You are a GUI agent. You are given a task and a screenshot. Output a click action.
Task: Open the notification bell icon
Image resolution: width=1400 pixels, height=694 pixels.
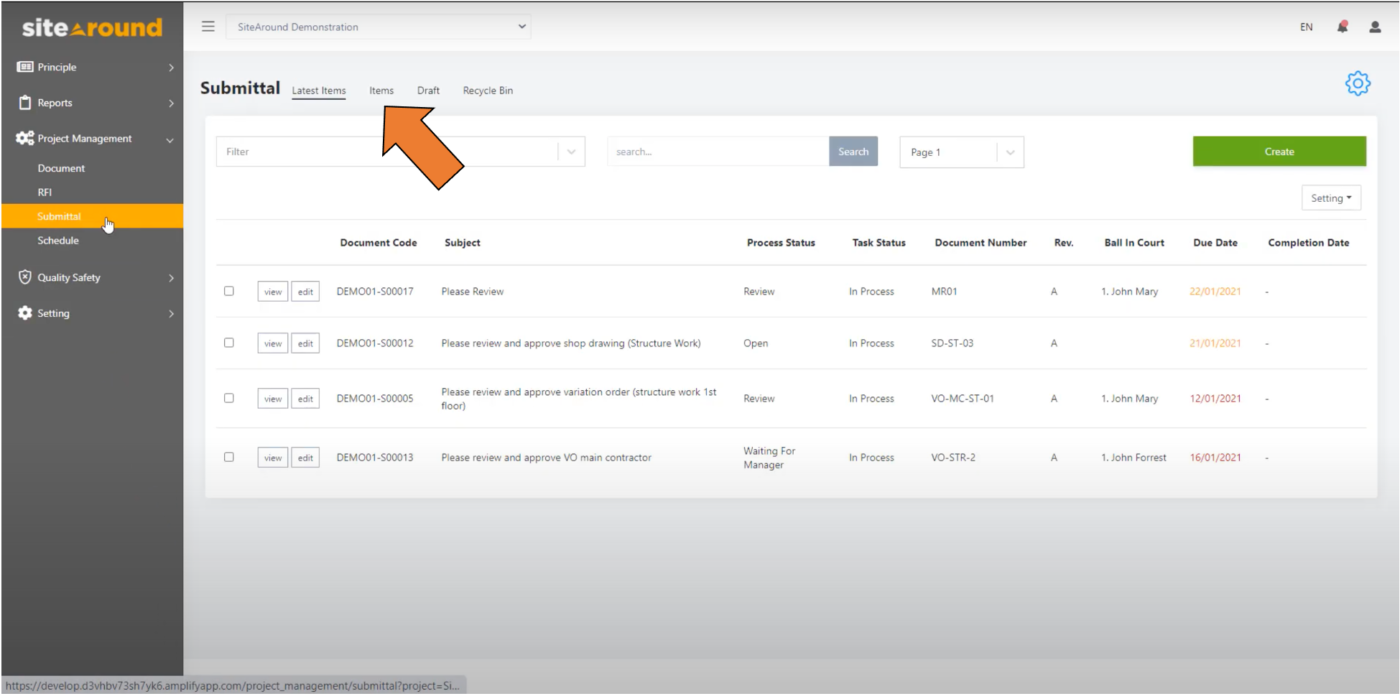coord(1342,27)
